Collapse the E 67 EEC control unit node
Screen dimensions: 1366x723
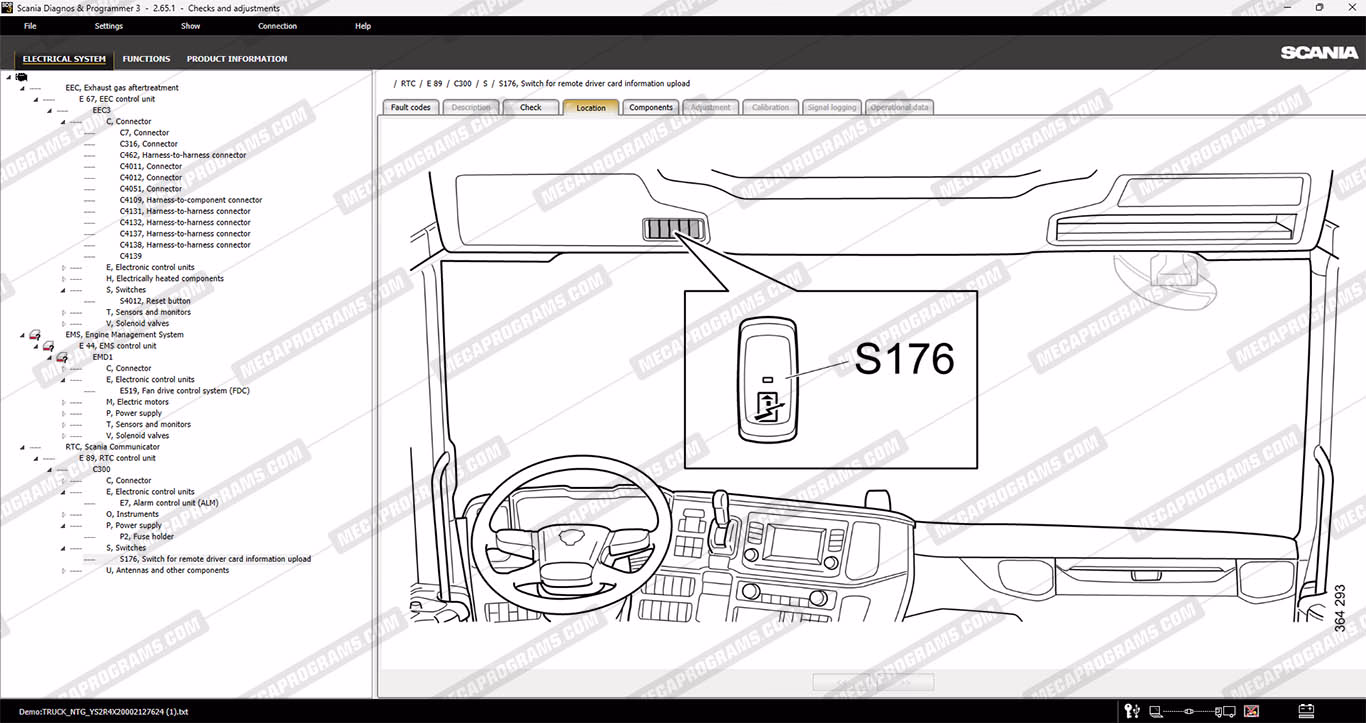(35, 99)
